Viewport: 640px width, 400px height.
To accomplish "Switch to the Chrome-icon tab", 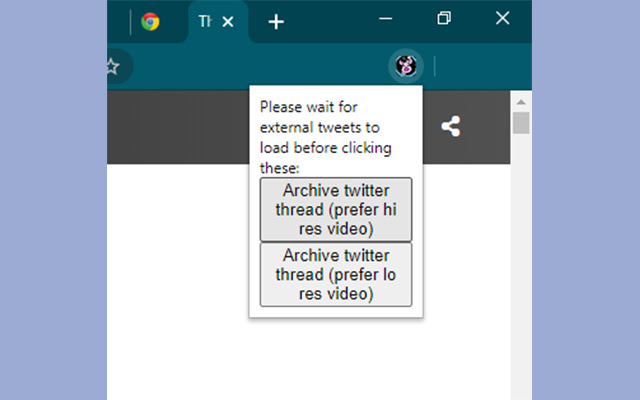I will click(150, 22).
